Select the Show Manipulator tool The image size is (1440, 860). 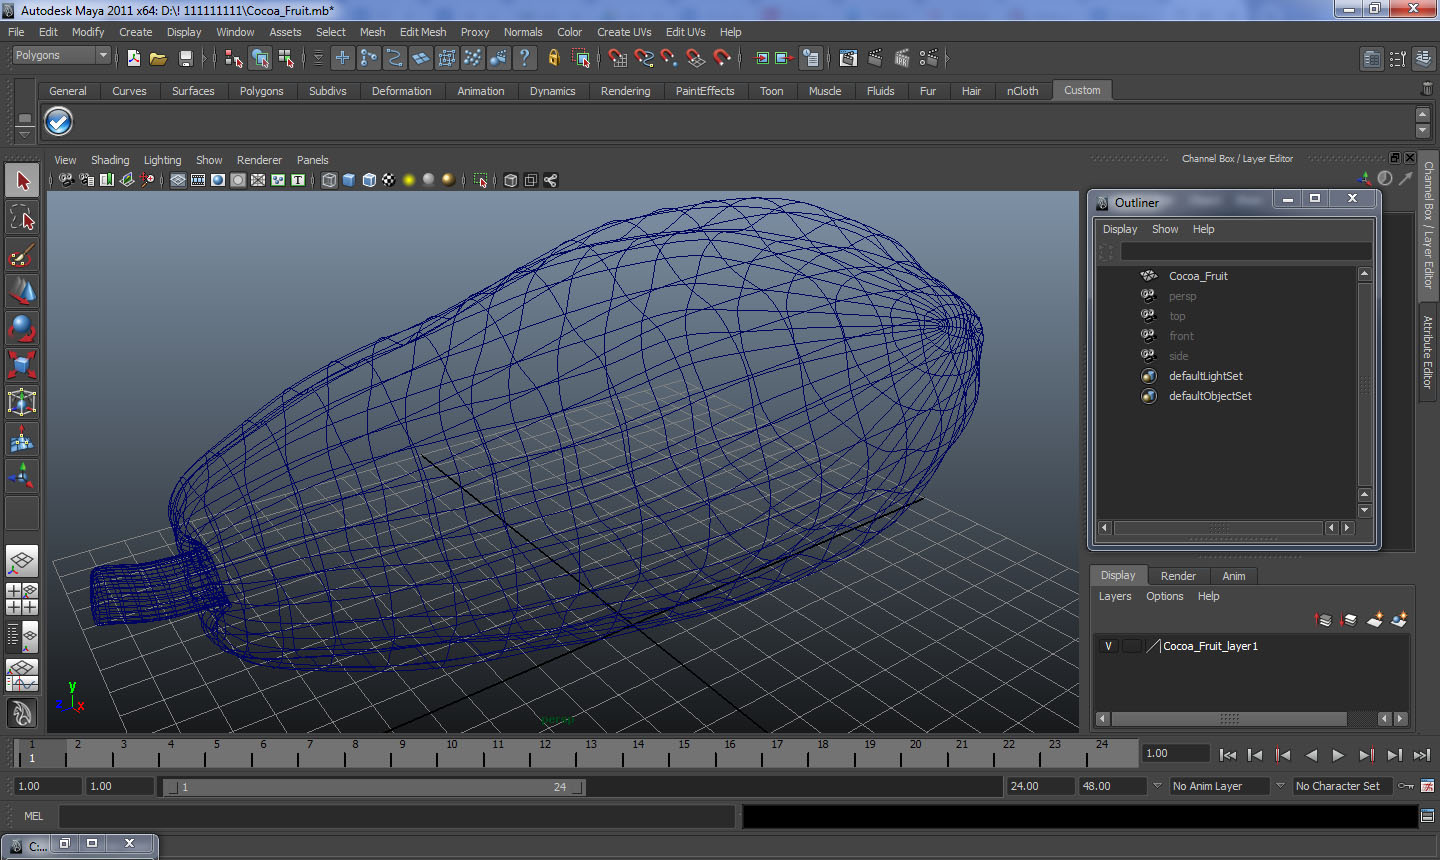pos(22,475)
